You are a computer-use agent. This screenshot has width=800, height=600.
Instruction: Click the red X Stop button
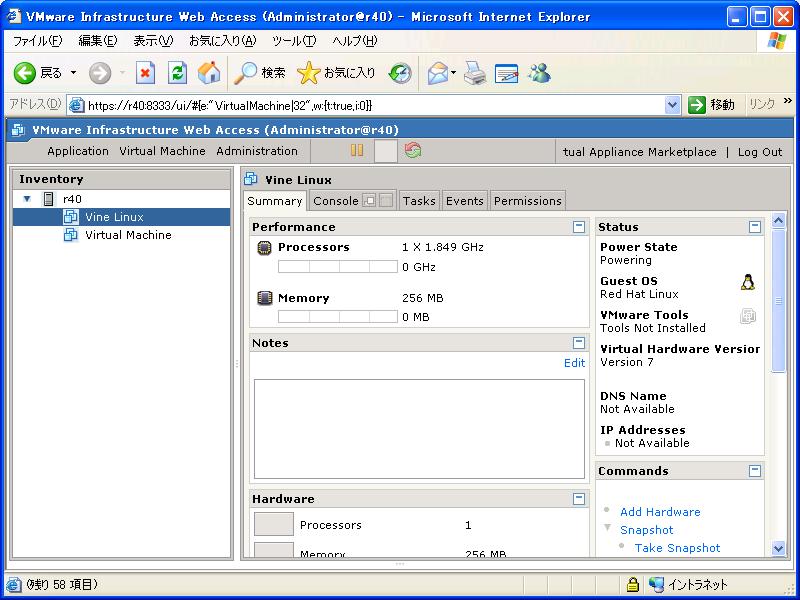(145, 73)
